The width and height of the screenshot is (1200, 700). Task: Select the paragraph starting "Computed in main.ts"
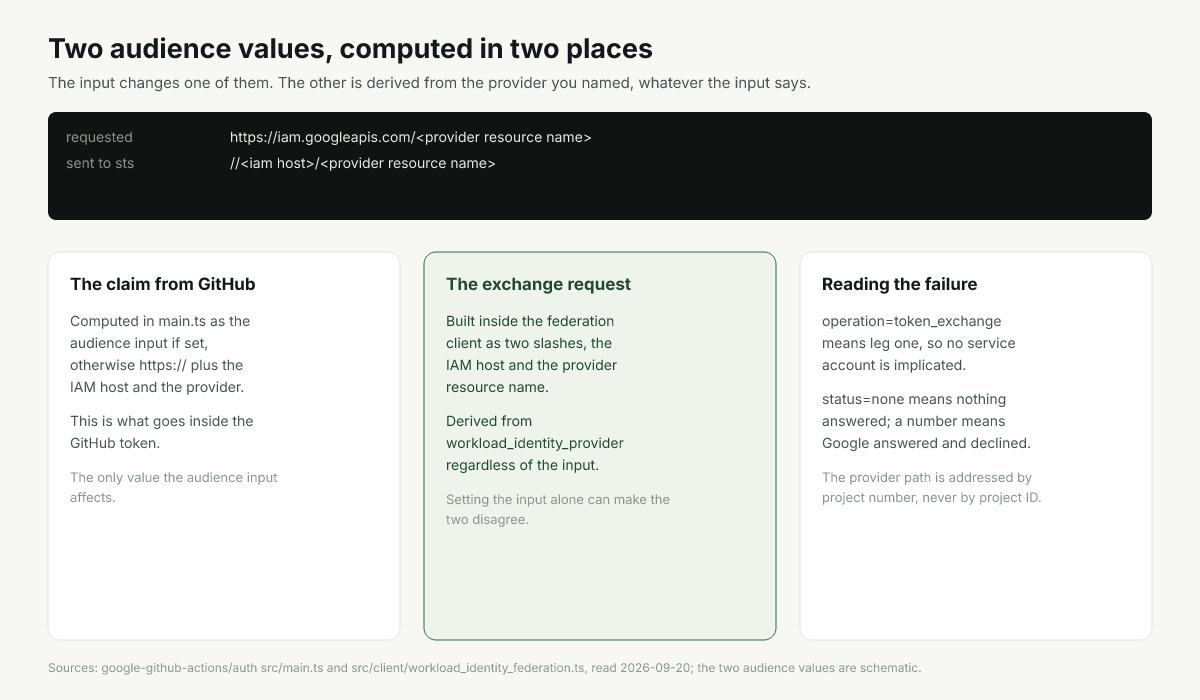160,354
